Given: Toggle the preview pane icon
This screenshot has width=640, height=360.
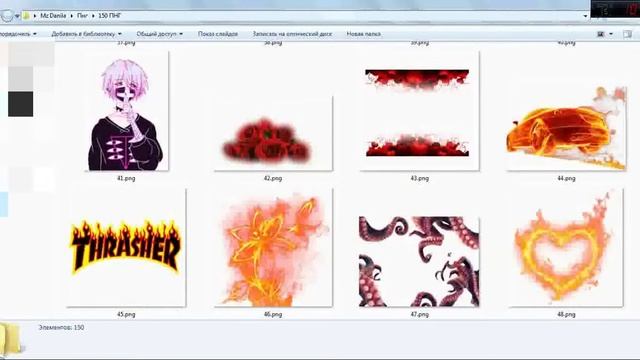Looking at the screenshot, I should 628,34.
